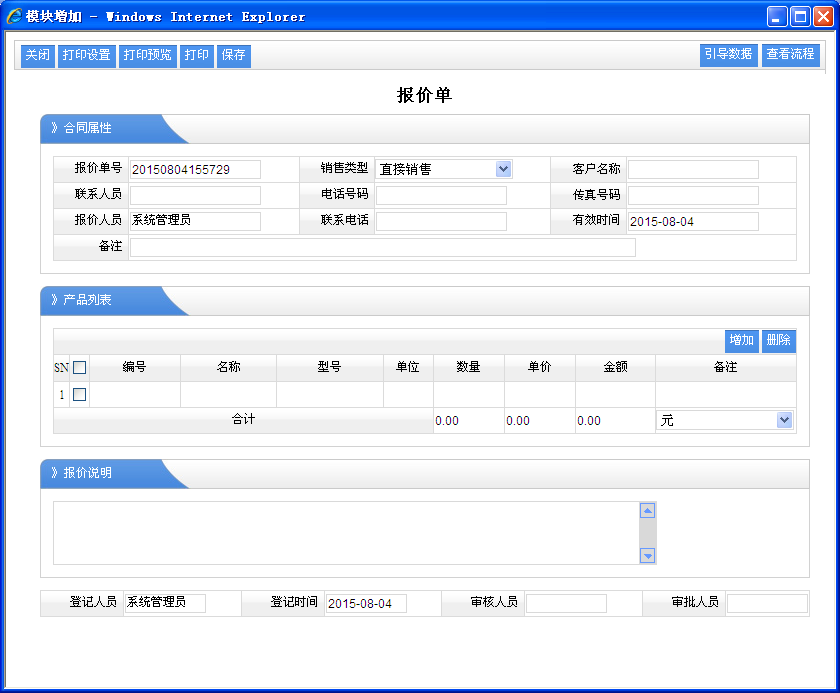Image resolution: width=840 pixels, height=693 pixels.
Task: Click the 关闭 toolbar button
Action: point(38,56)
